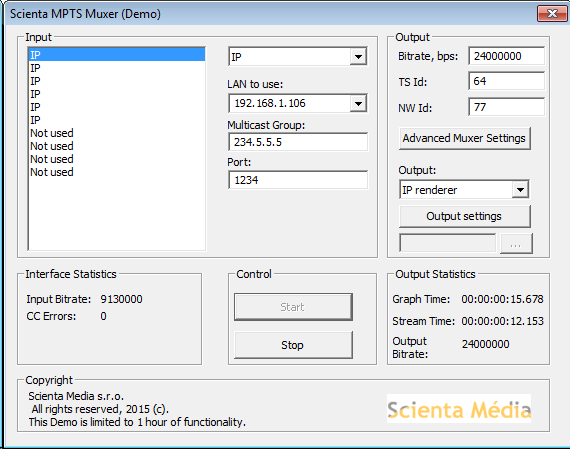
Task: Click the greyed-out Start button
Action: pyautogui.click(x=293, y=307)
